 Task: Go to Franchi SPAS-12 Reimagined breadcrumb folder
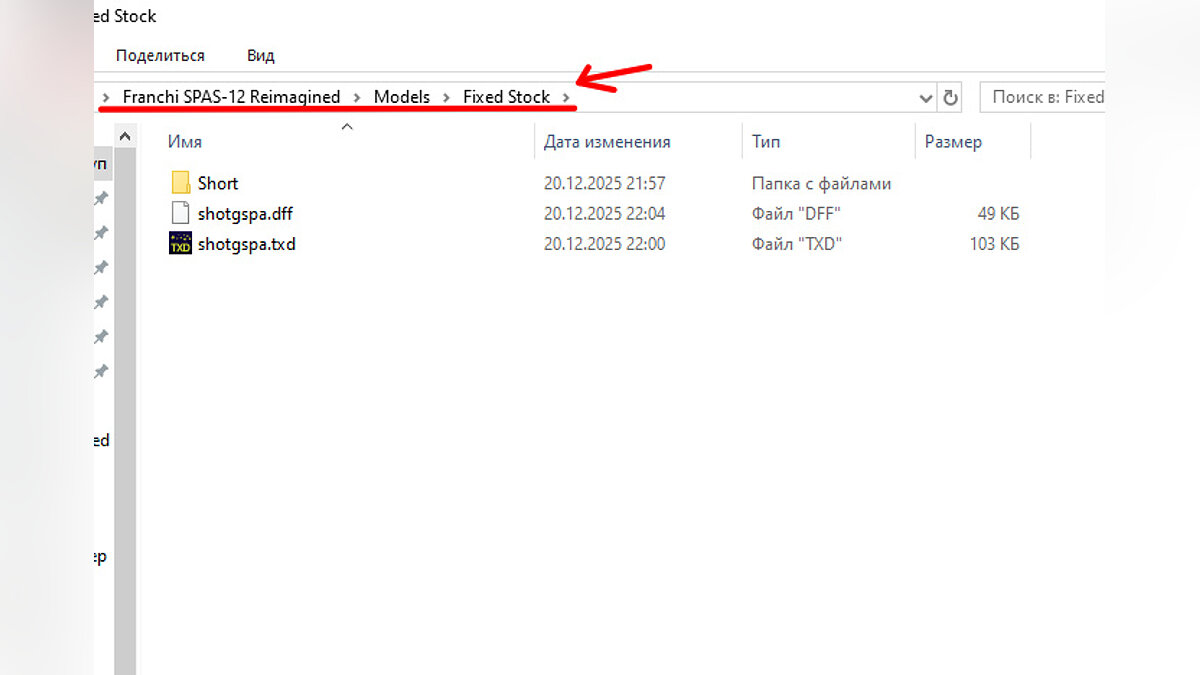click(x=231, y=97)
